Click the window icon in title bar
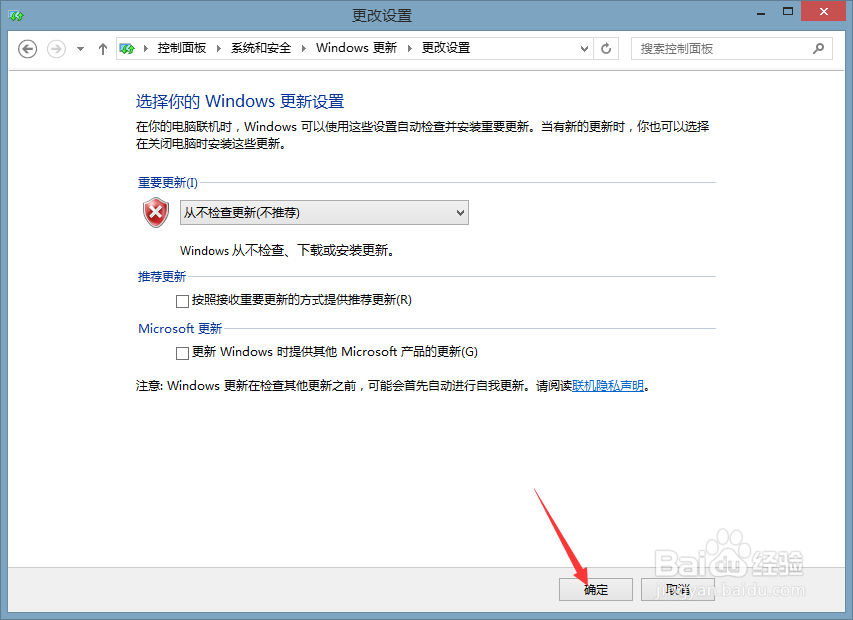 [16, 16]
